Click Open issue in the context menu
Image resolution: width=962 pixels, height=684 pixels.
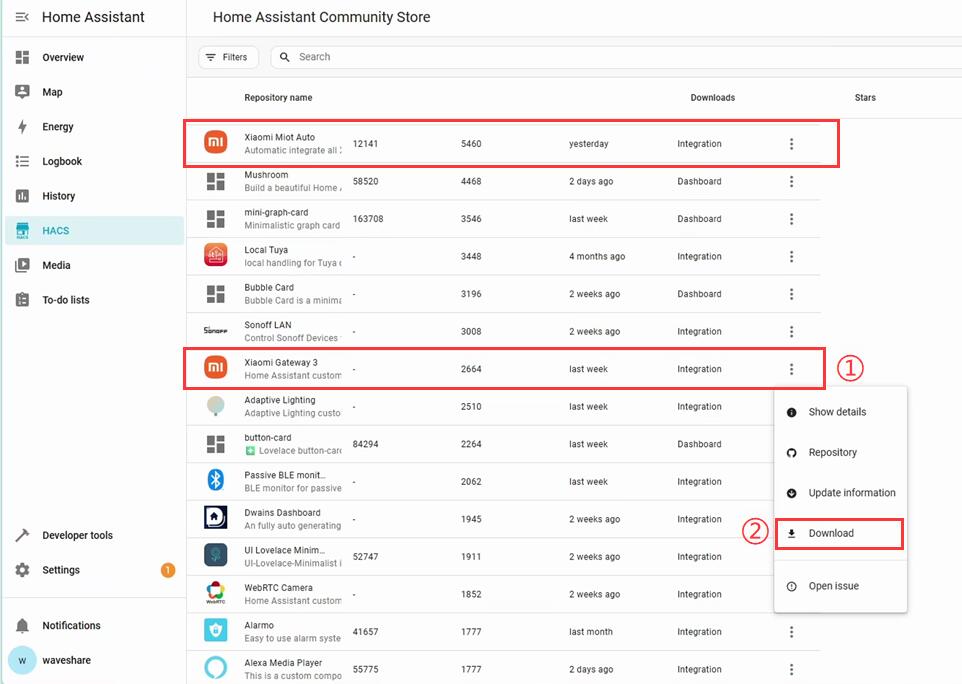[x=833, y=586]
